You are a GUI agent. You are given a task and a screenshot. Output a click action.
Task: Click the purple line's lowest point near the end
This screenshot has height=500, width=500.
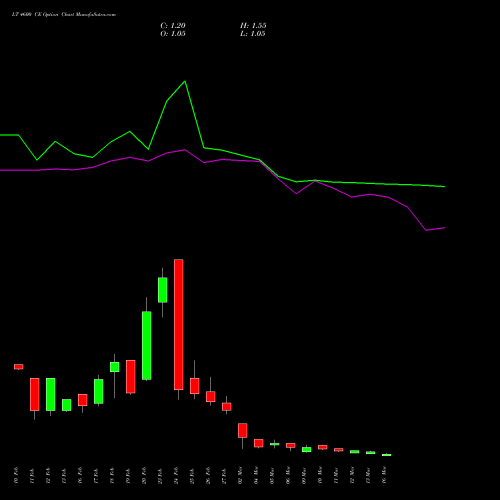tap(426, 230)
